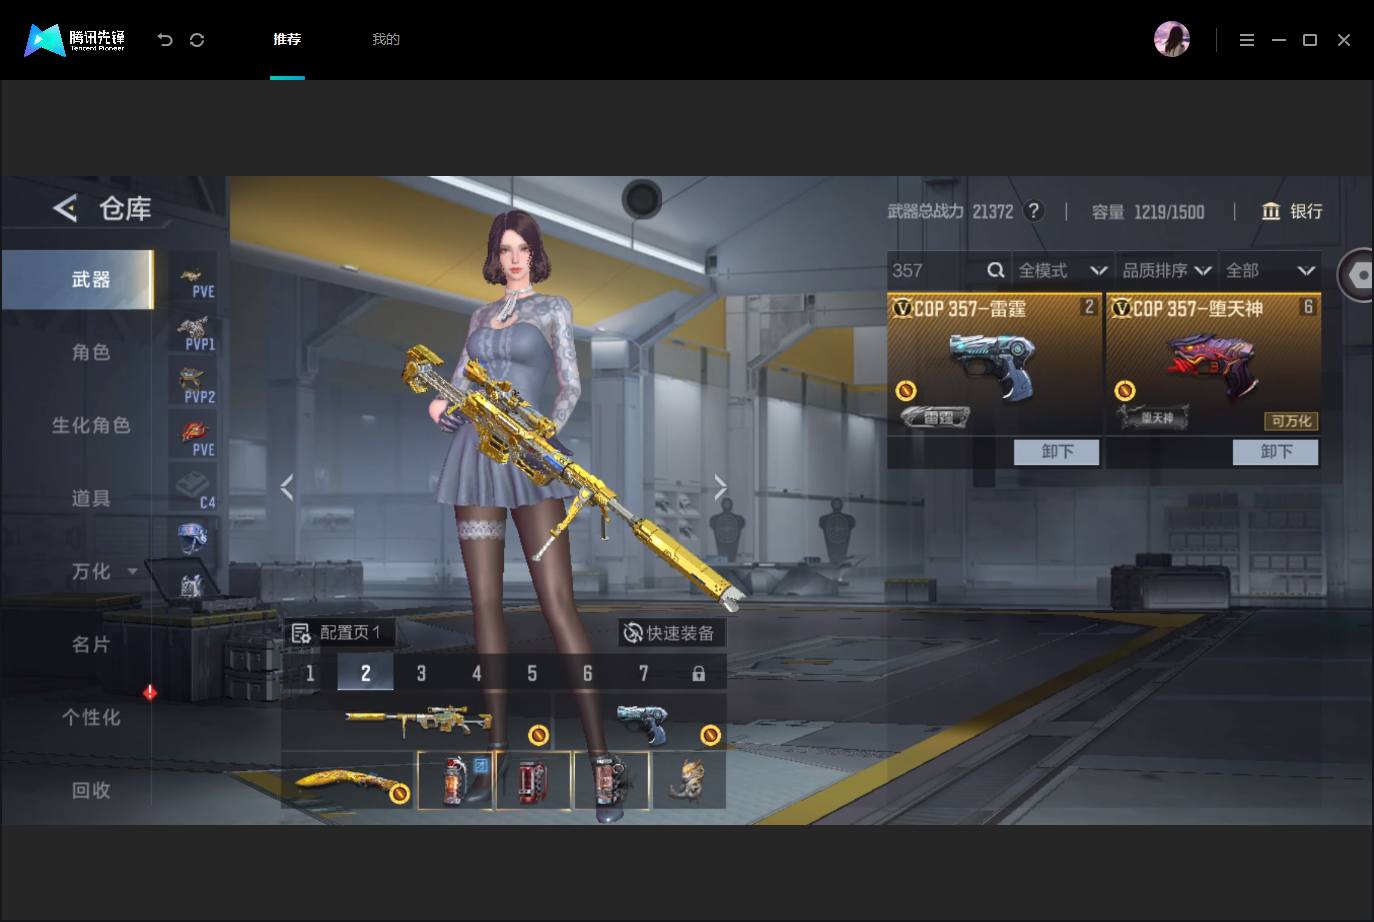Select the 生化角色 category
The height and width of the screenshot is (922, 1374).
(x=90, y=425)
